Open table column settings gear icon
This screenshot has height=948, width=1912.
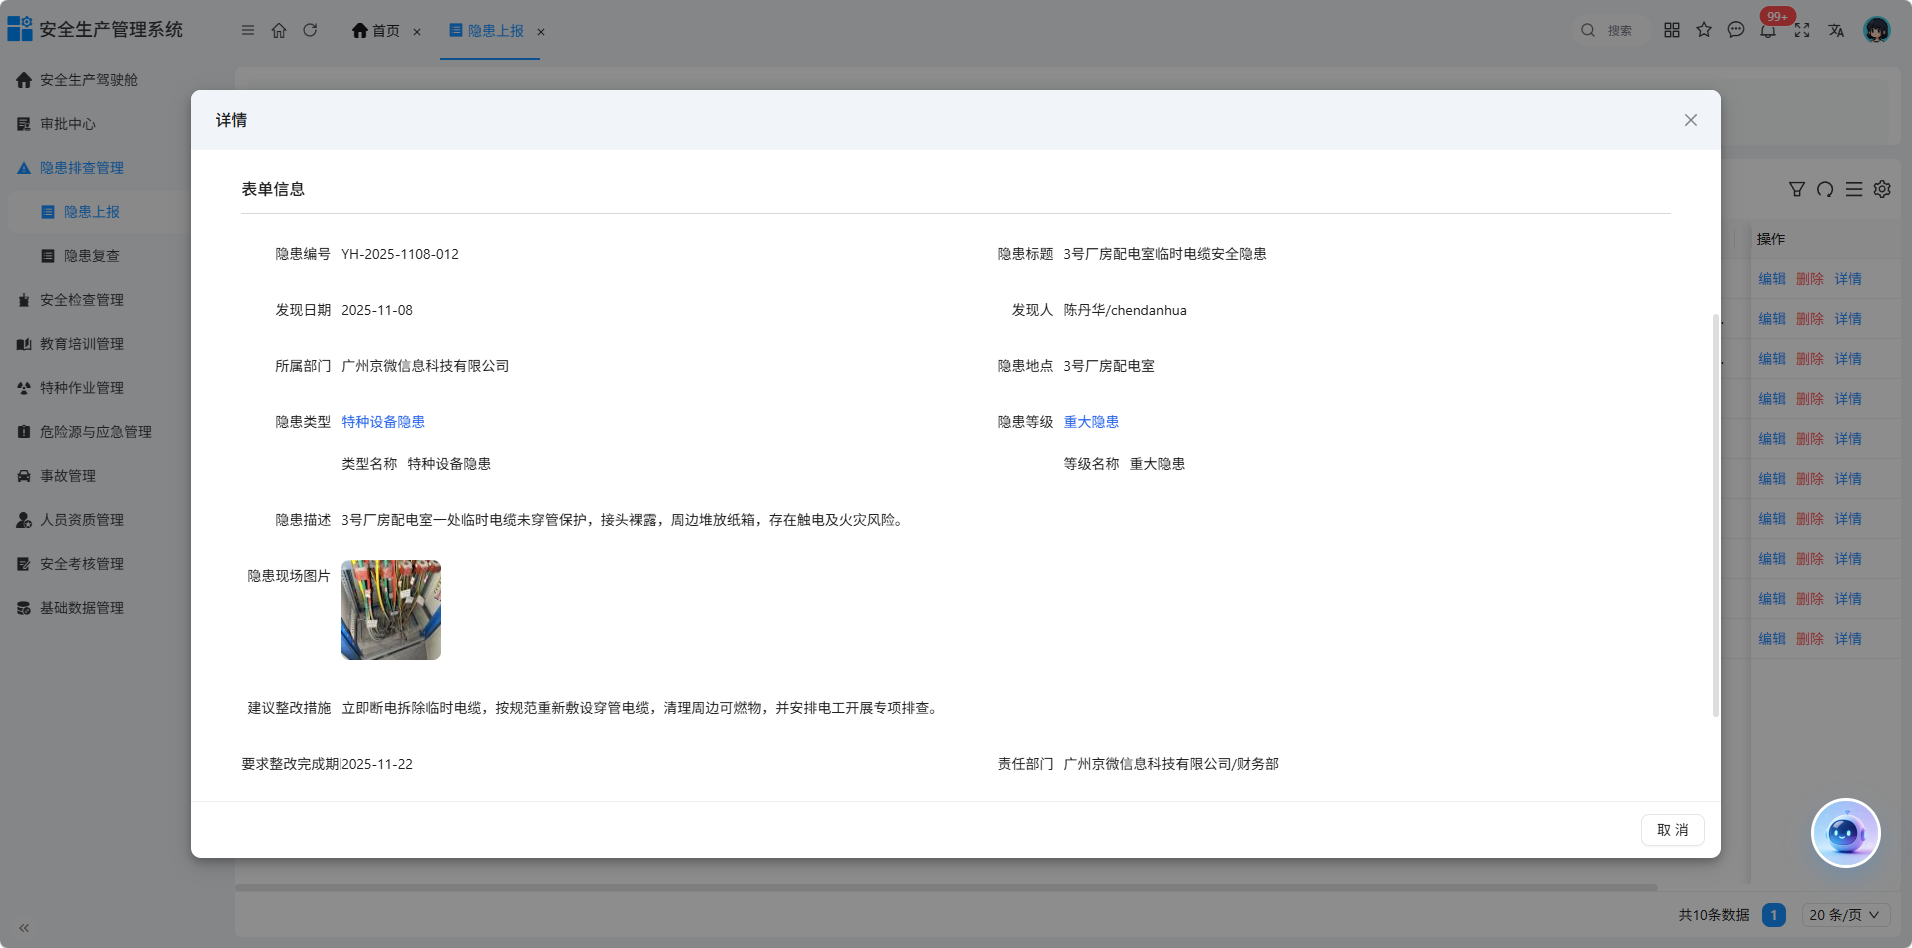pos(1882,189)
